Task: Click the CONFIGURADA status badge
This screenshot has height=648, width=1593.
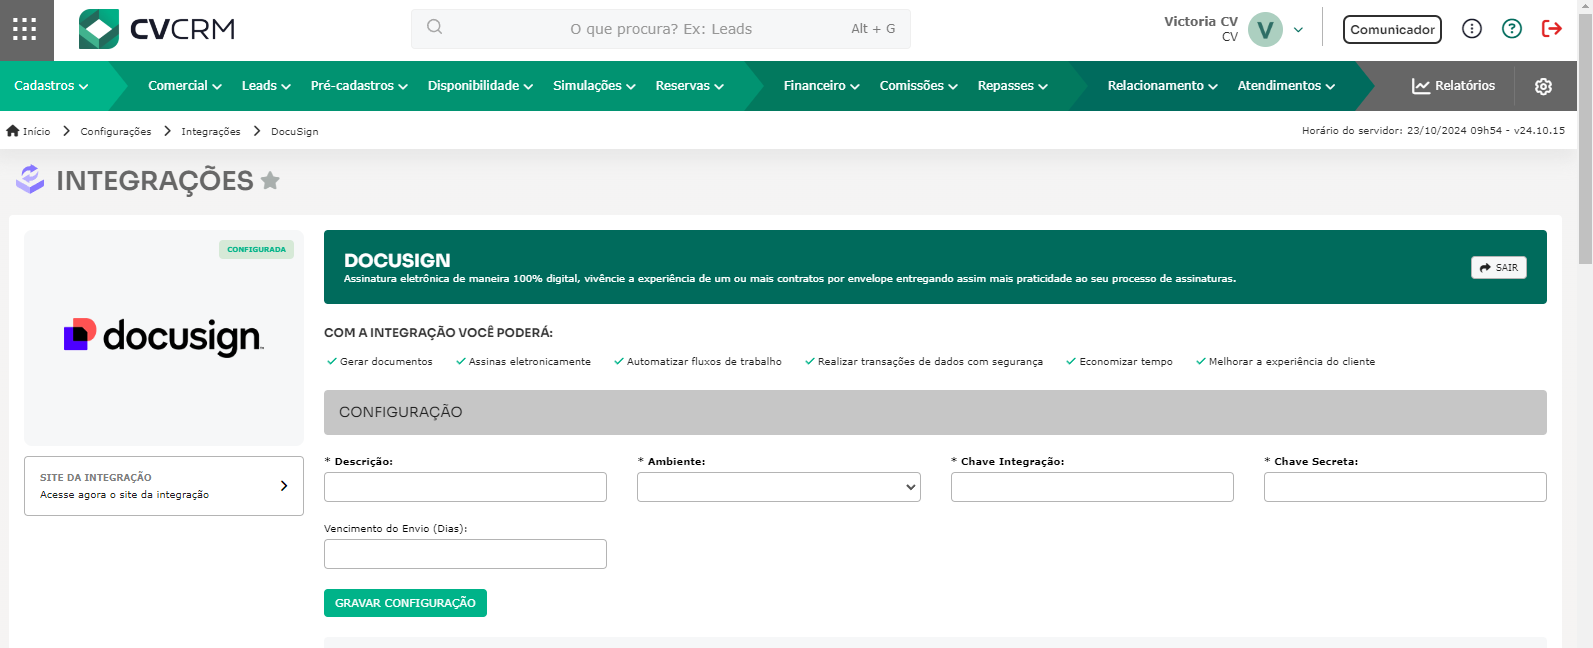Action: point(256,249)
